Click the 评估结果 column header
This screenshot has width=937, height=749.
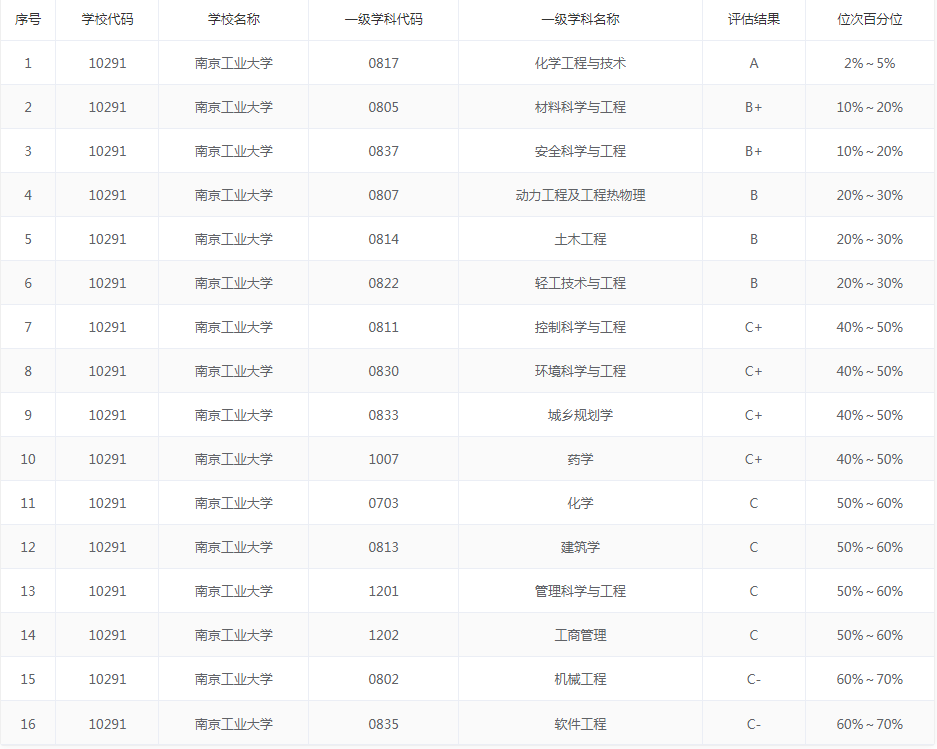click(x=753, y=19)
